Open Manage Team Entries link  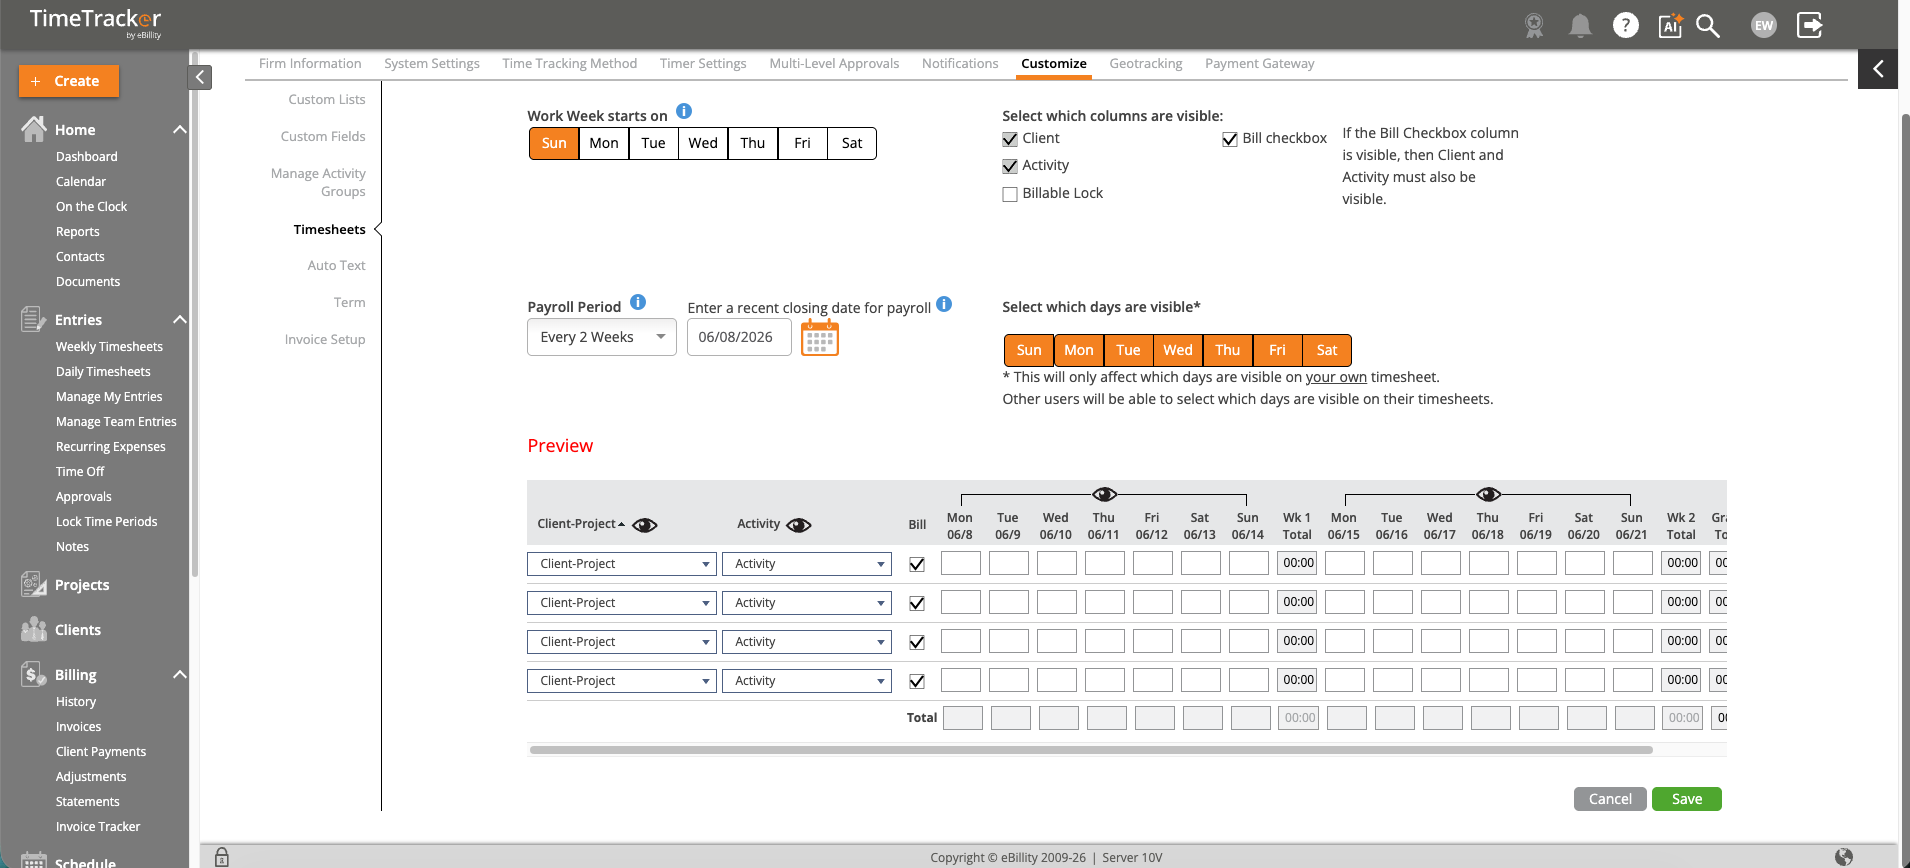tap(116, 421)
